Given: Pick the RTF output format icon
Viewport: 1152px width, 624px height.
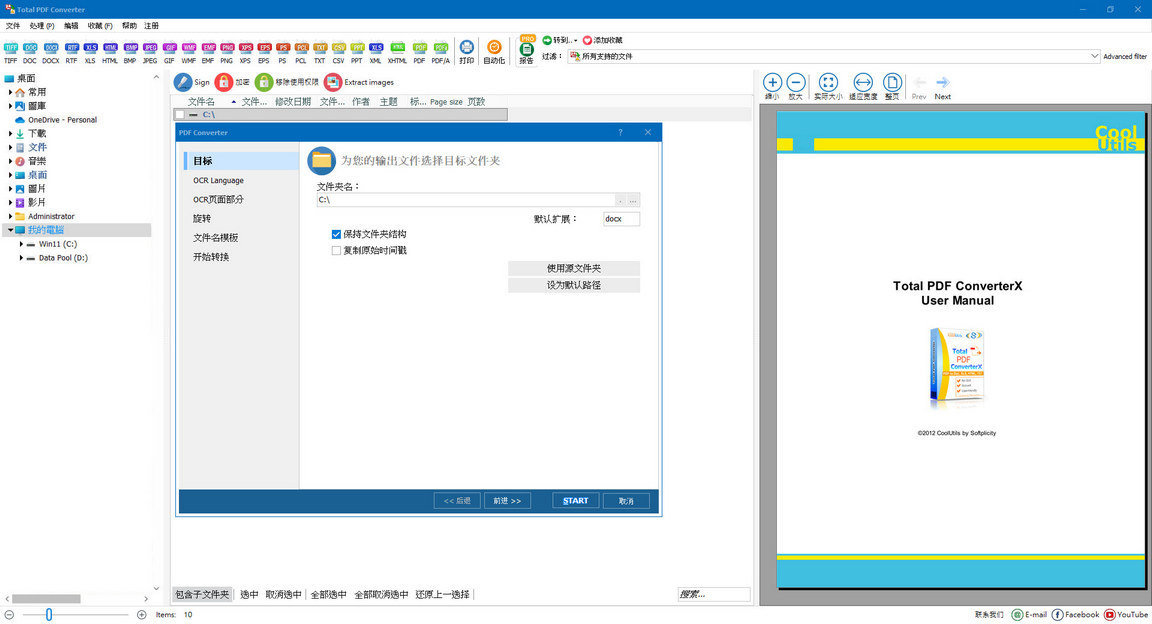Looking at the screenshot, I should [x=71, y=51].
